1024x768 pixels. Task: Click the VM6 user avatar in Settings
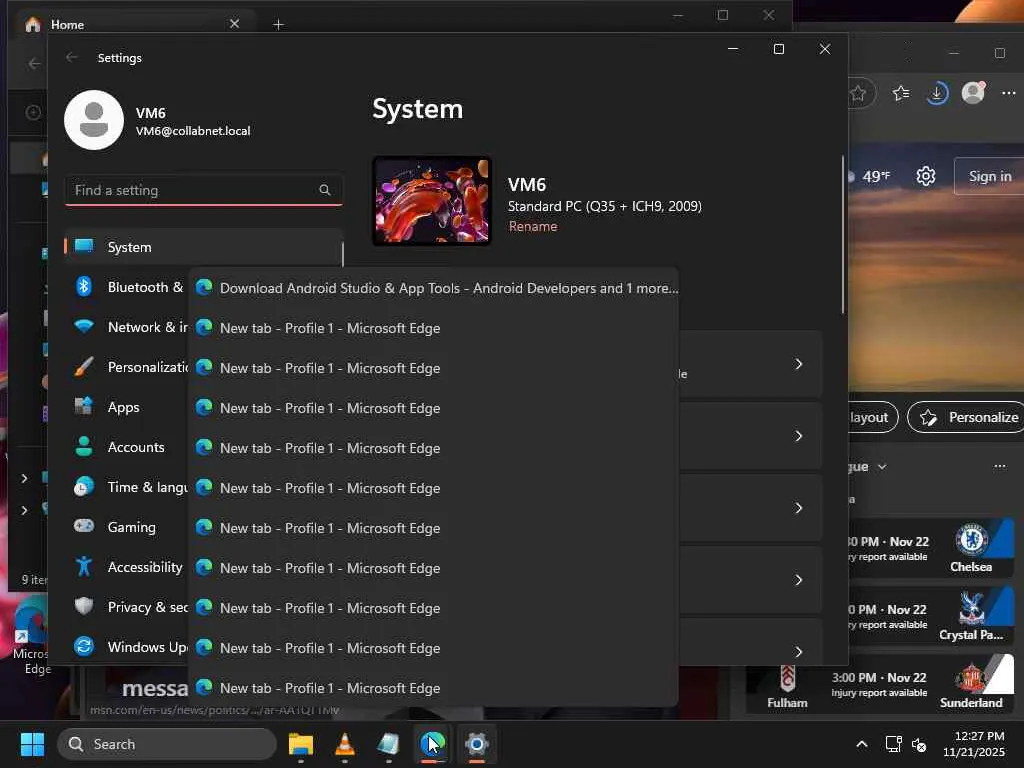pyautogui.click(x=94, y=120)
